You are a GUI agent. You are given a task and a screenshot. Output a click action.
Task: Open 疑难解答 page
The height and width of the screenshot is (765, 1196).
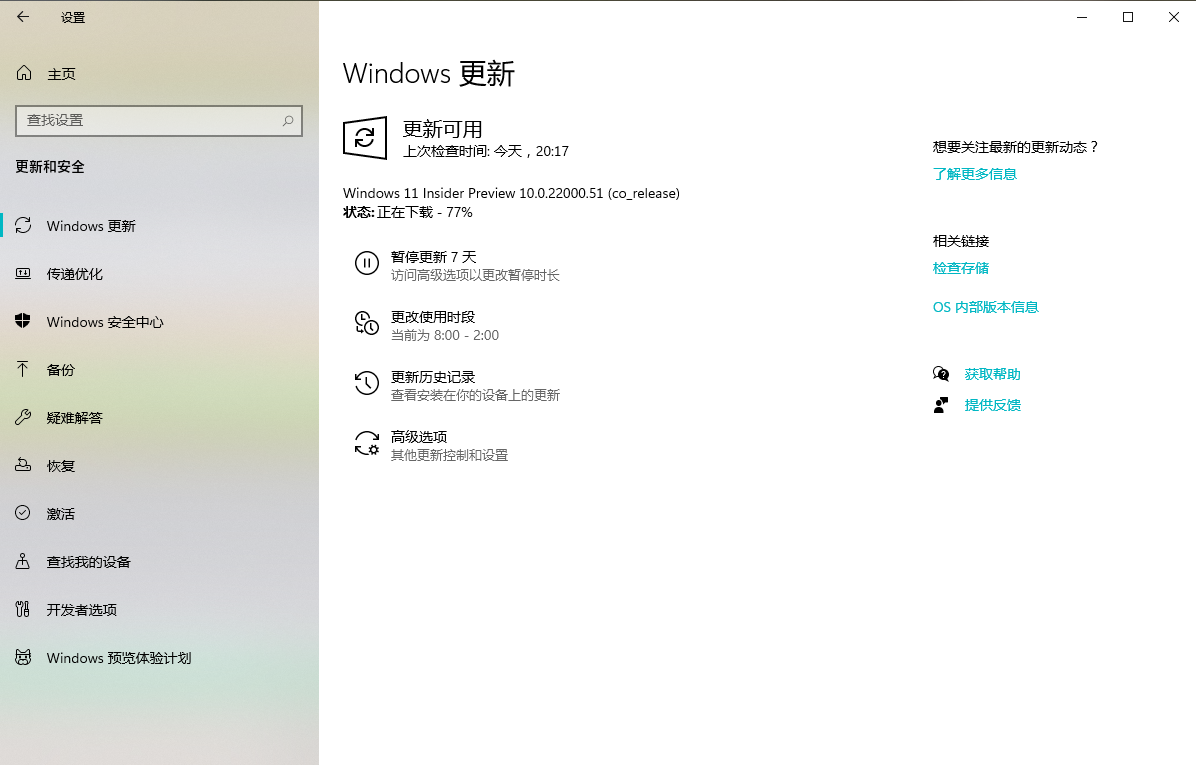(x=159, y=418)
